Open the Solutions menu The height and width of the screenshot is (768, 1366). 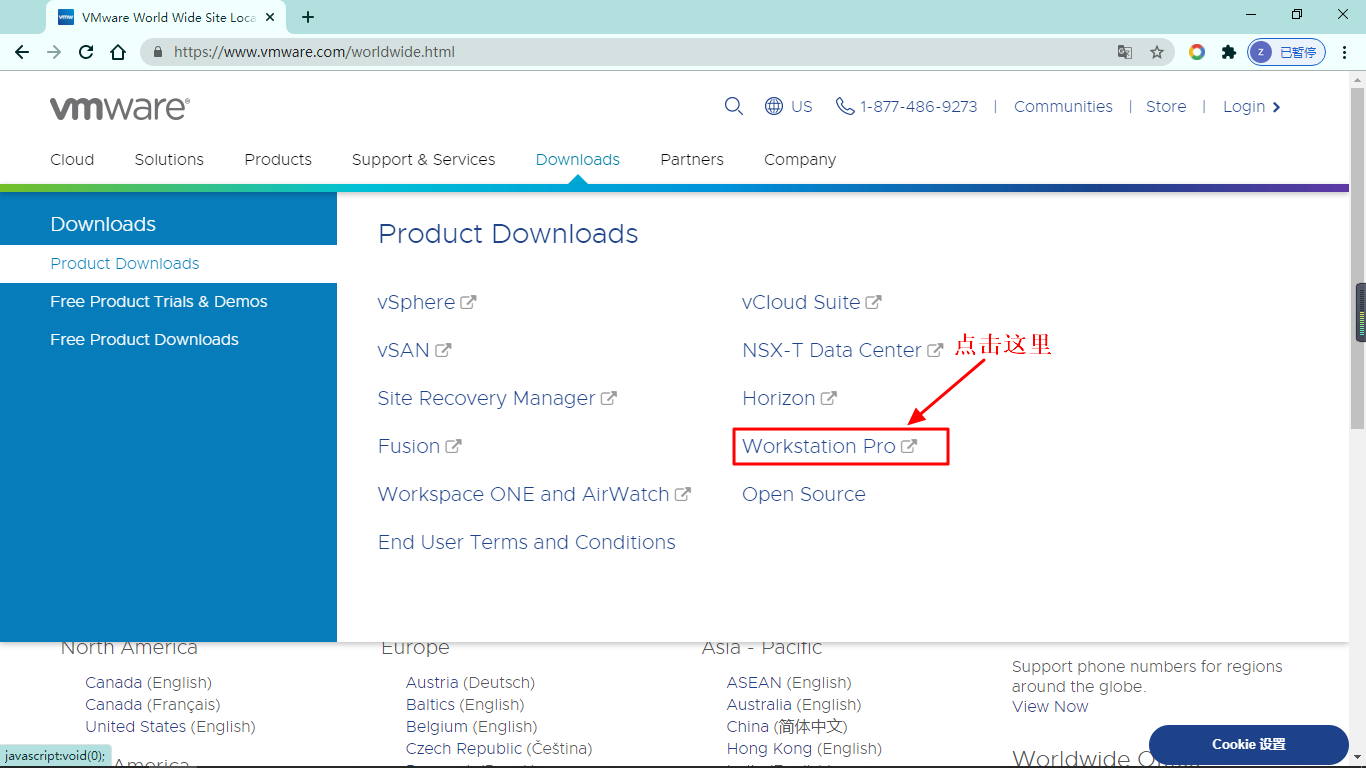[x=169, y=159]
